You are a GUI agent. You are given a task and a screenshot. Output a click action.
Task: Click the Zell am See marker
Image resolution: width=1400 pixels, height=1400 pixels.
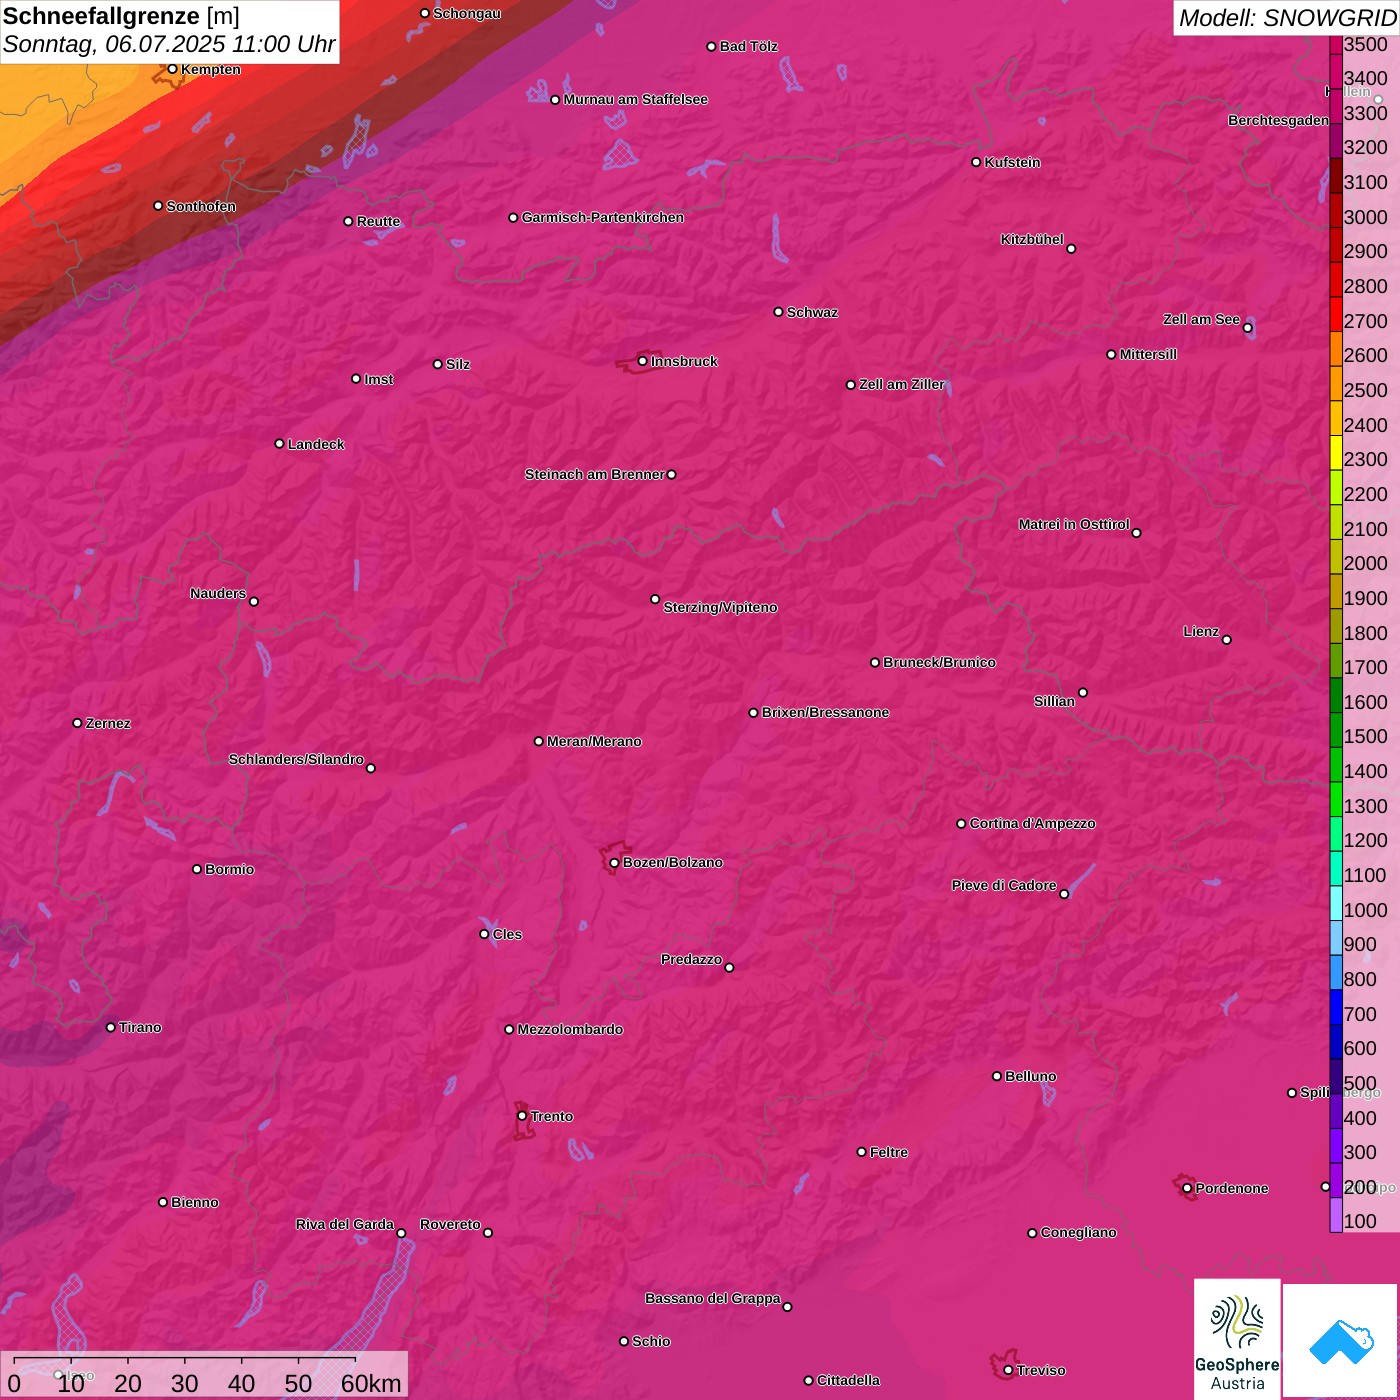pyautogui.click(x=1247, y=327)
